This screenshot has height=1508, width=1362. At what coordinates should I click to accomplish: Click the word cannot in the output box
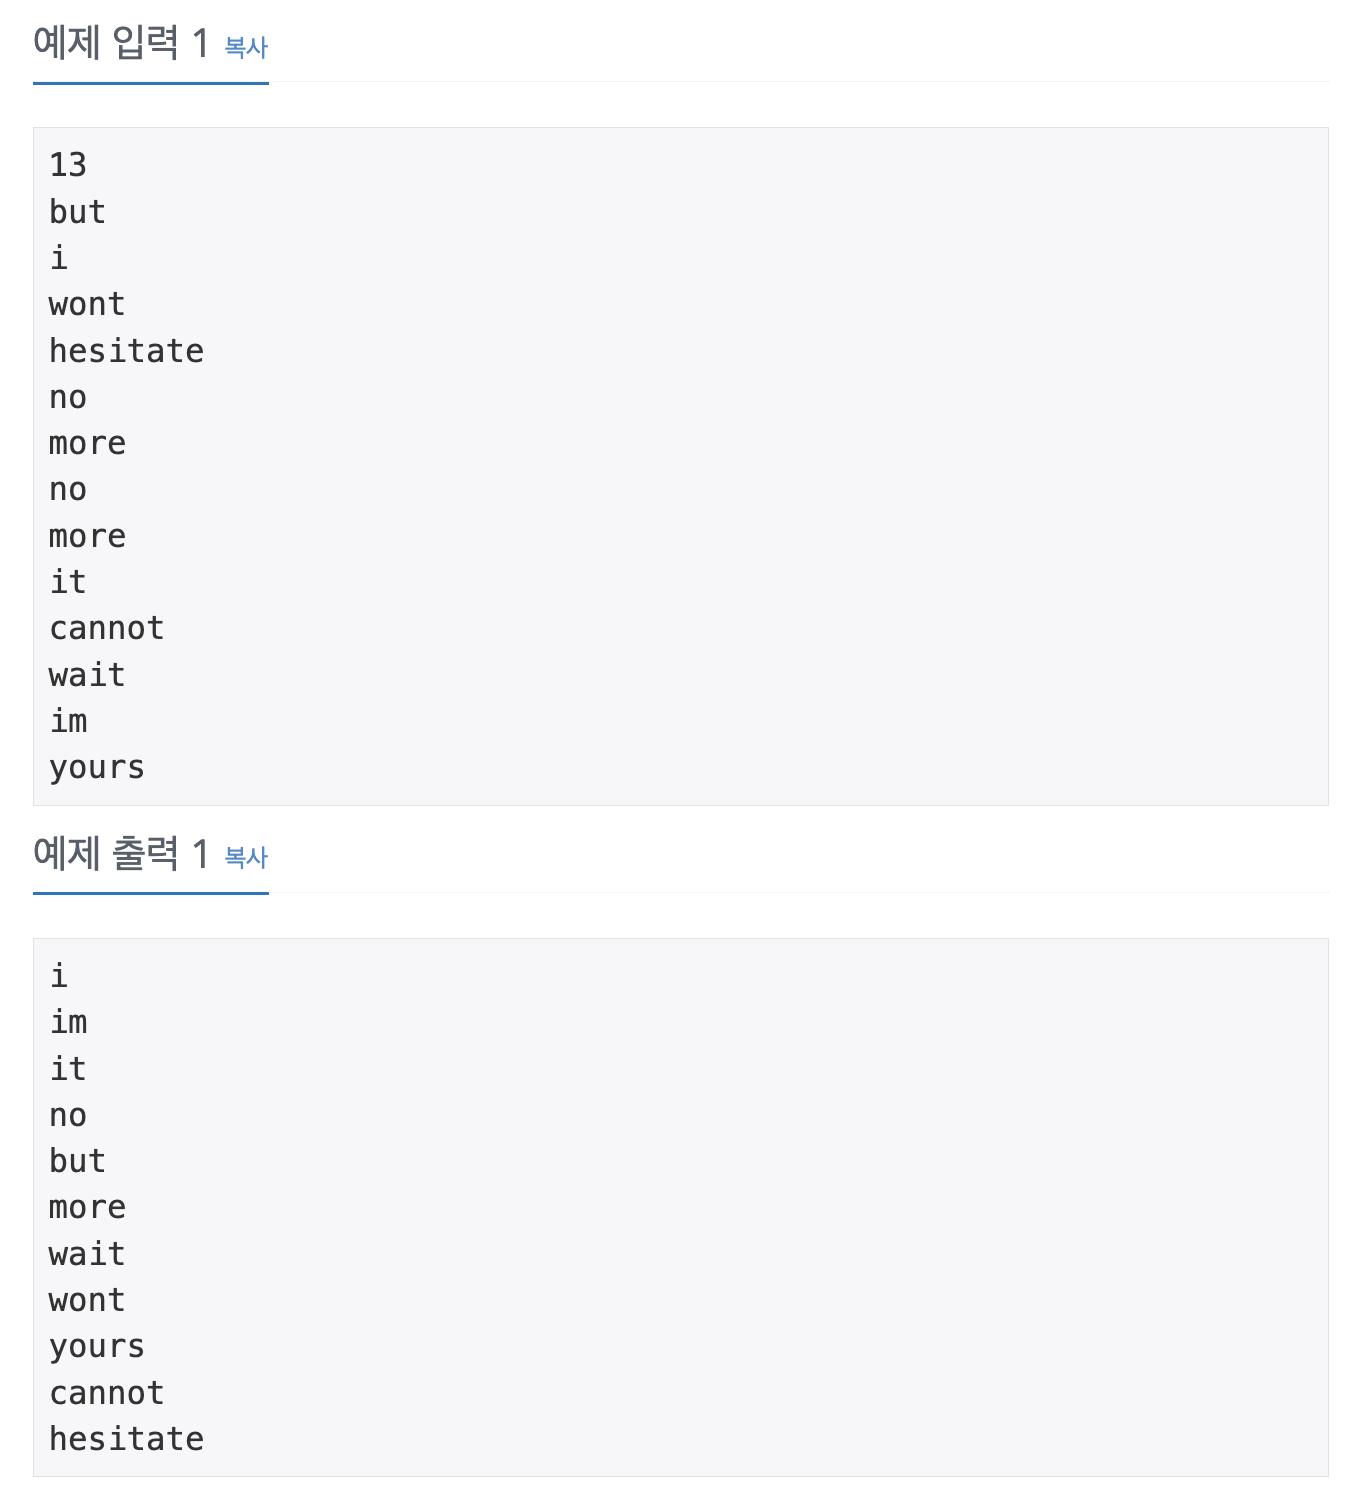click(106, 1391)
